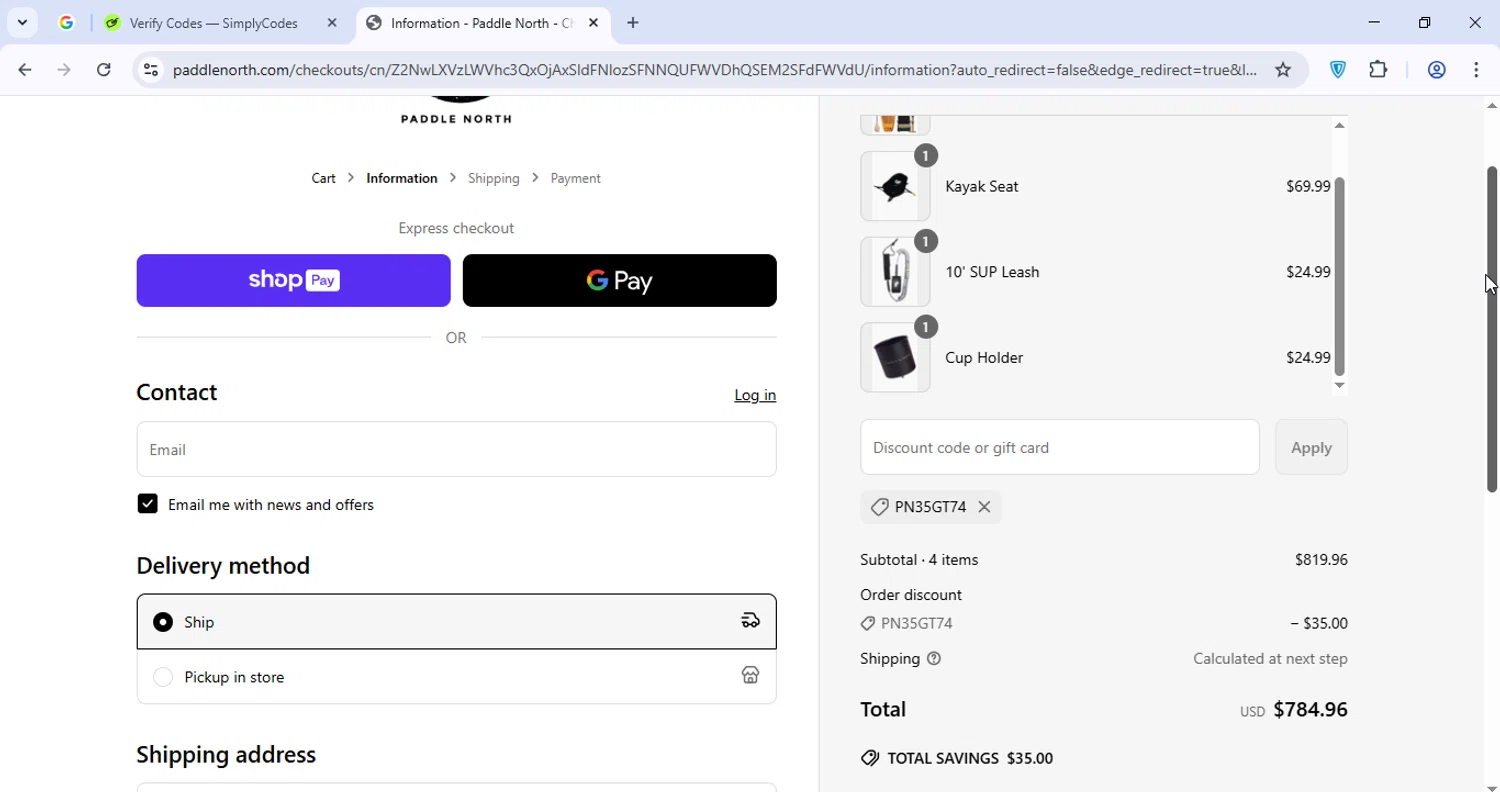The width and height of the screenshot is (1500, 792).
Task: Click the Kayak Seat price $69.99
Action: click(1308, 186)
